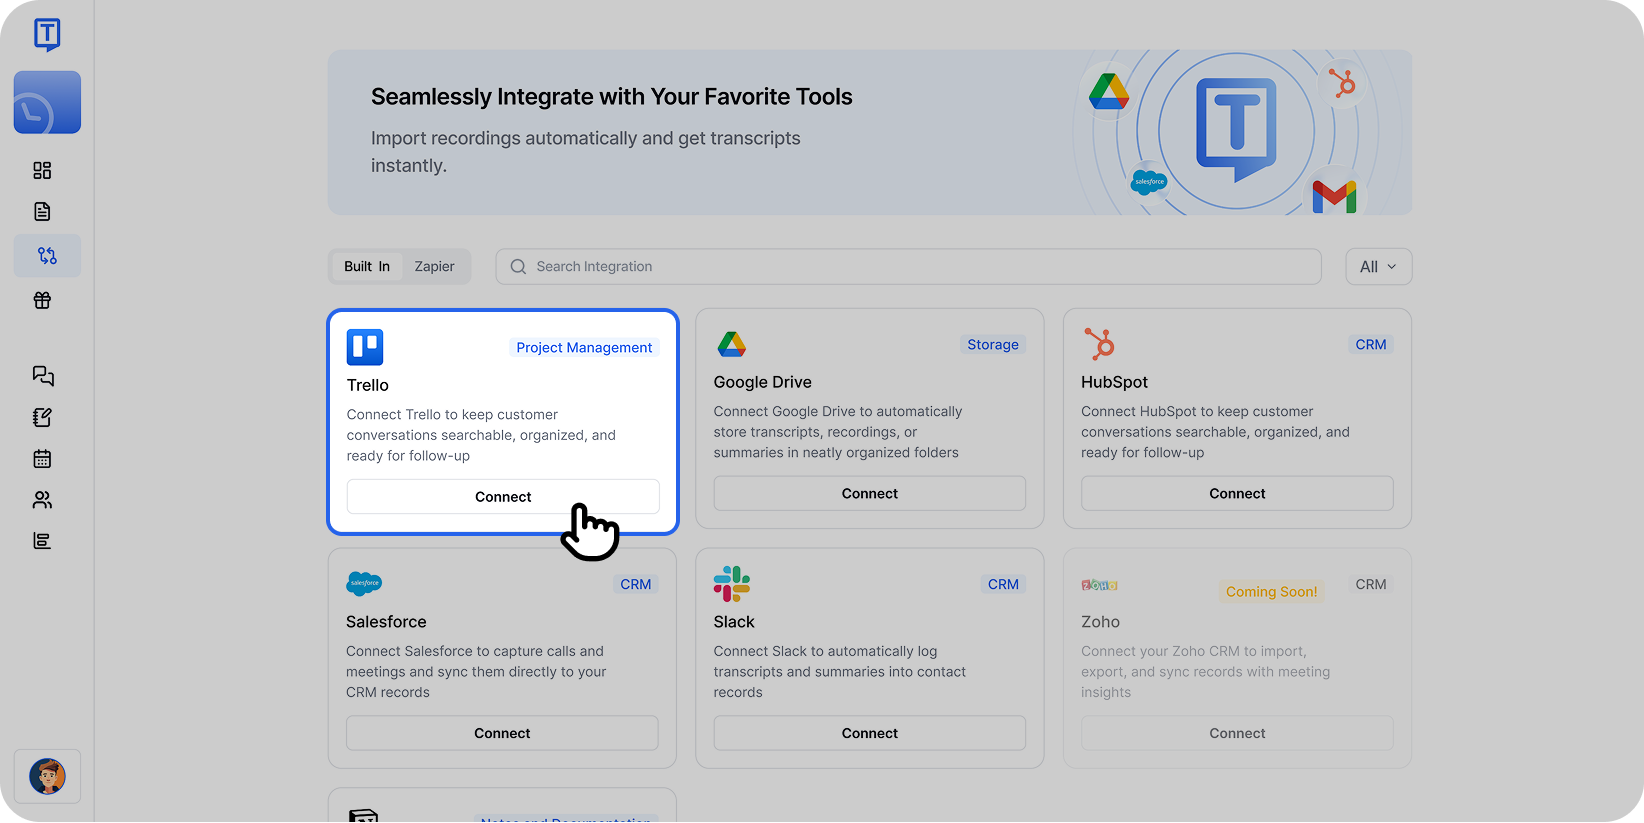Open the notes edit icon in the sidebar
1644x823 pixels.
42,417
